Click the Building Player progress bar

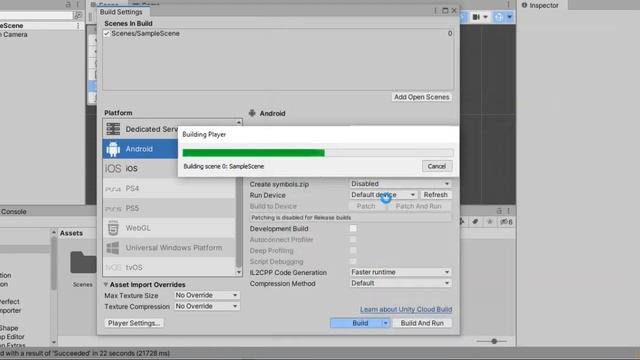click(318, 153)
